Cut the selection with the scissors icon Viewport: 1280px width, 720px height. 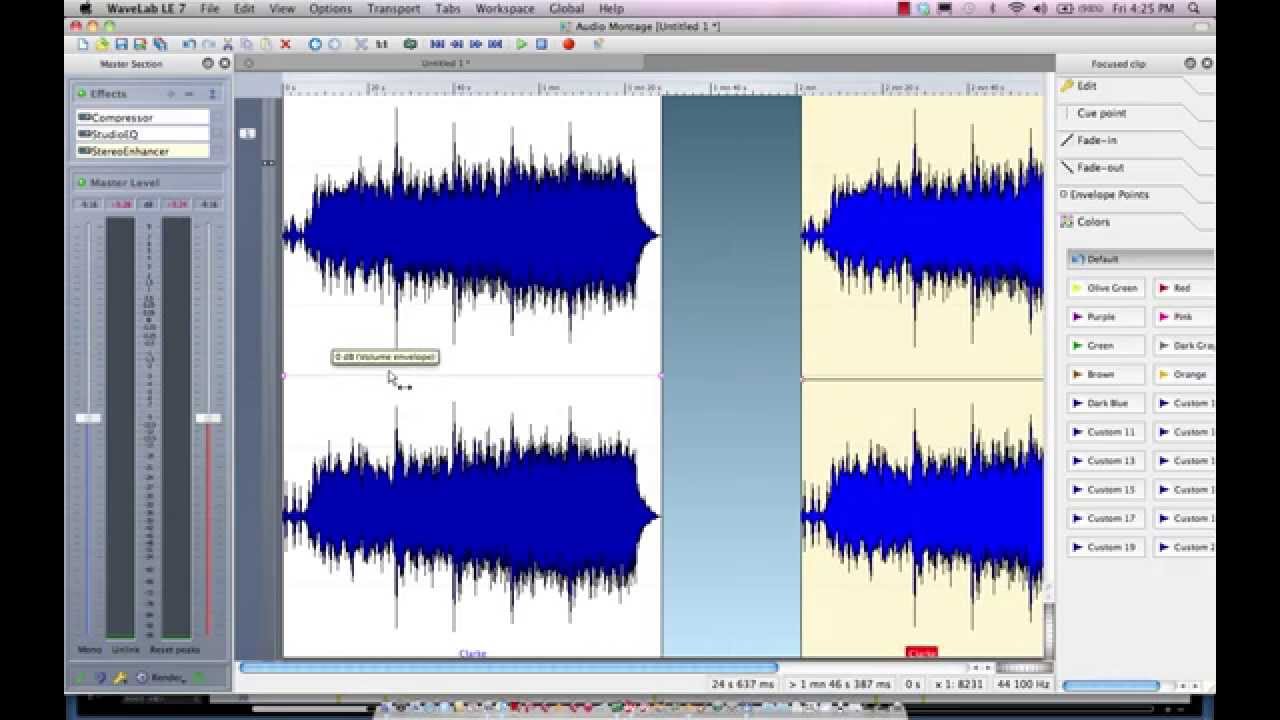click(x=228, y=44)
